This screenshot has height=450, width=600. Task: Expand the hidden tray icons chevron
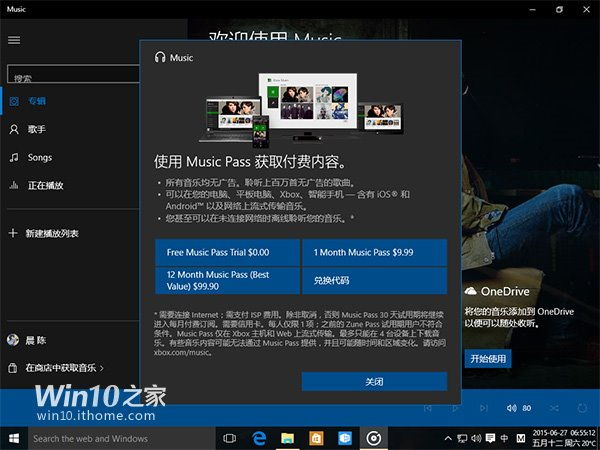click(448, 439)
